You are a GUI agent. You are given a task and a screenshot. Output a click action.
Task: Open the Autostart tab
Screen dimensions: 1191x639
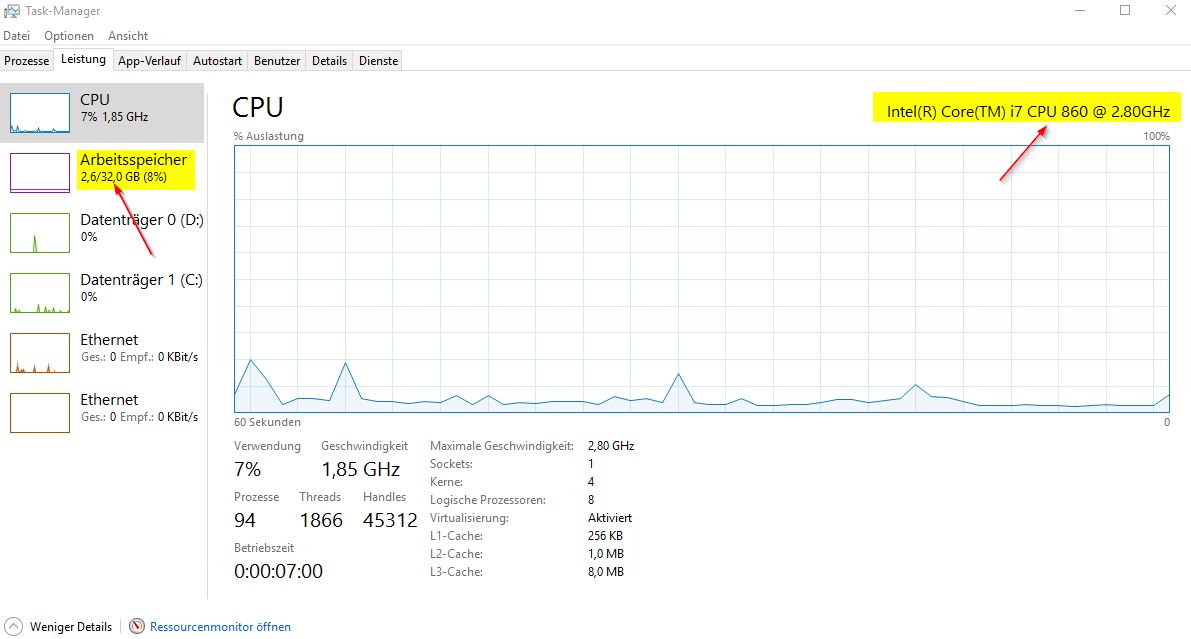pyautogui.click(x=217, y=61)
